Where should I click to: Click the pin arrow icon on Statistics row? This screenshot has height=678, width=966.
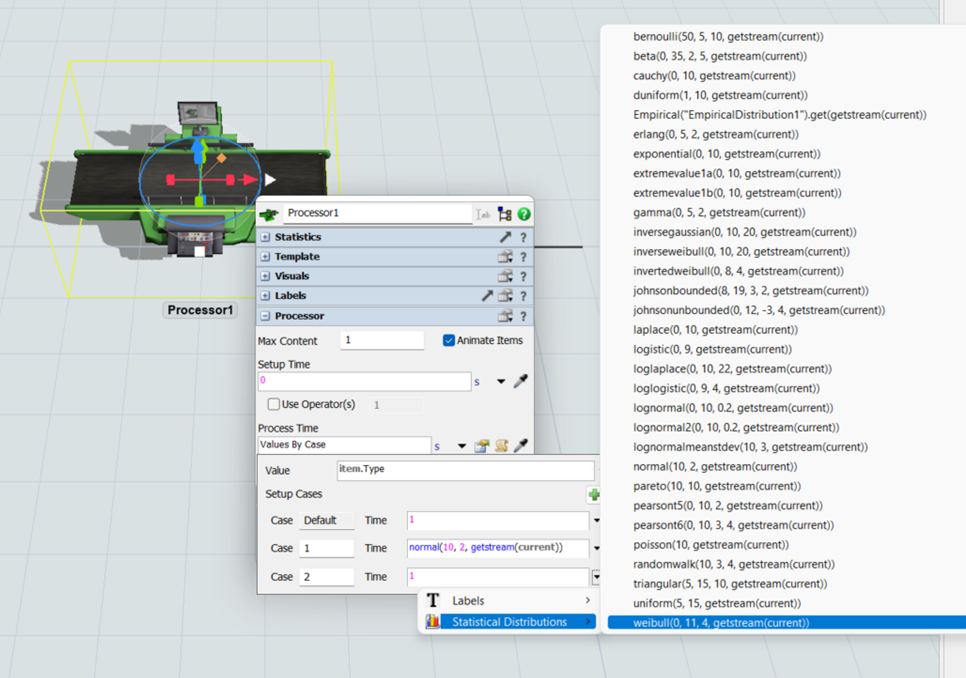505,237
